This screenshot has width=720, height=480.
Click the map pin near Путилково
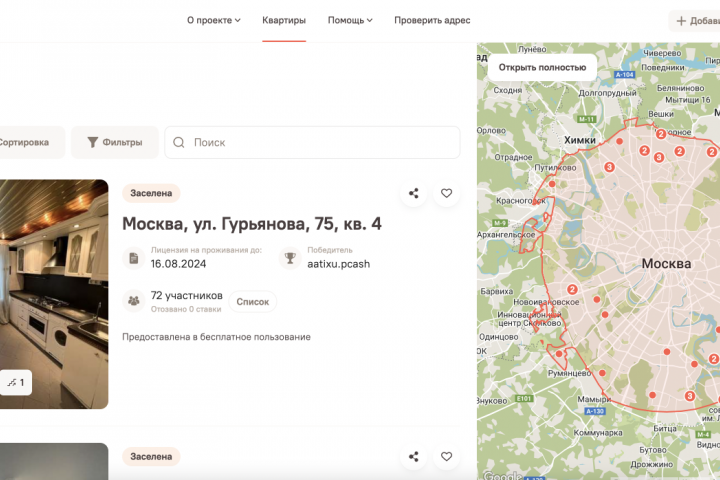click(552, 184)
